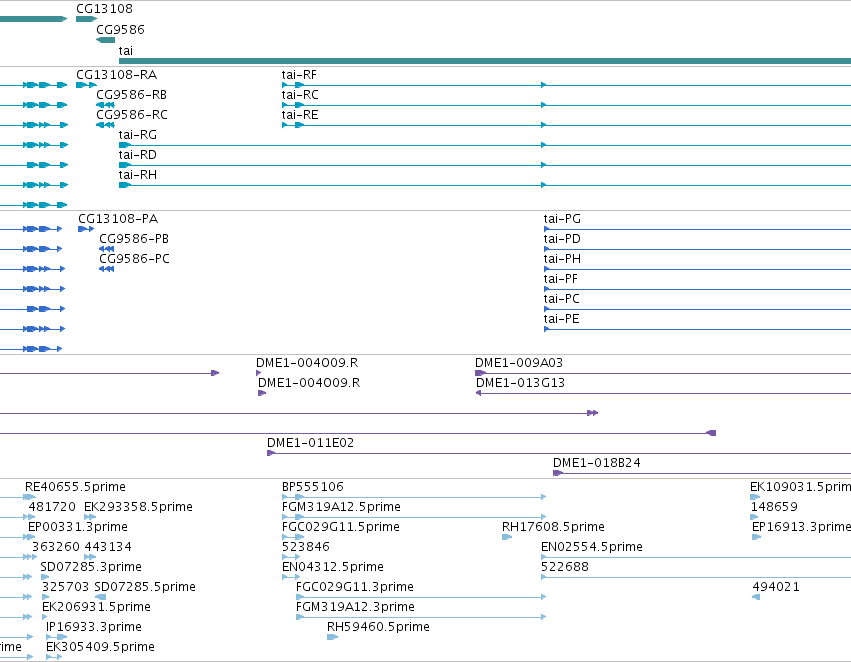Select the CG9586-PB protein label
The height and width of the screenshot is (662, 851).
(134, 239)
